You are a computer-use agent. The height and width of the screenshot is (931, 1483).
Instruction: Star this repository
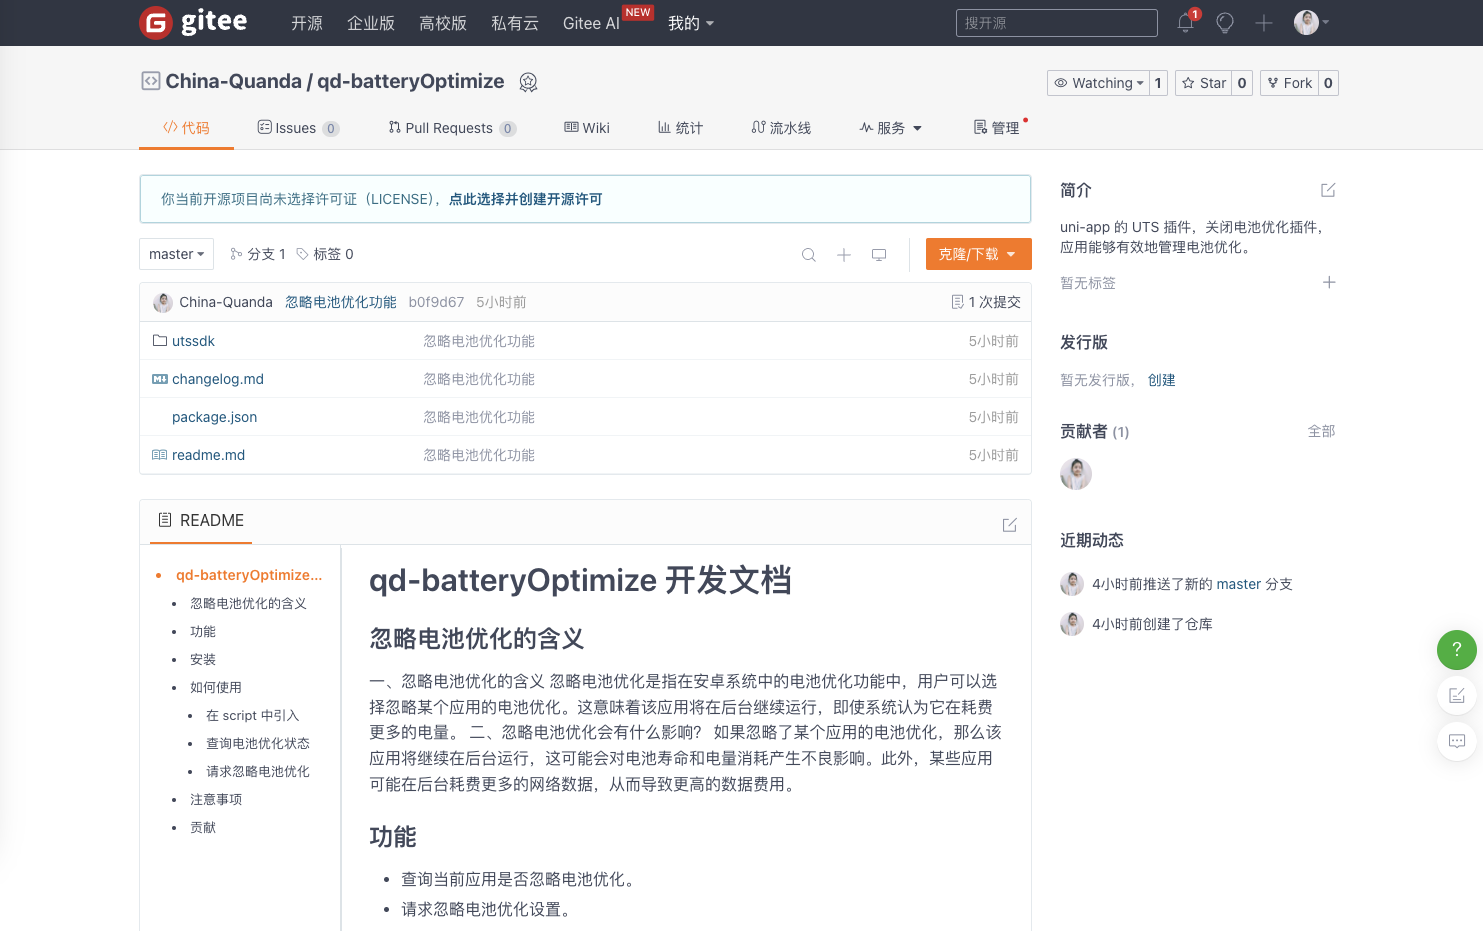pyautogui.click(x=1204, y=83)
